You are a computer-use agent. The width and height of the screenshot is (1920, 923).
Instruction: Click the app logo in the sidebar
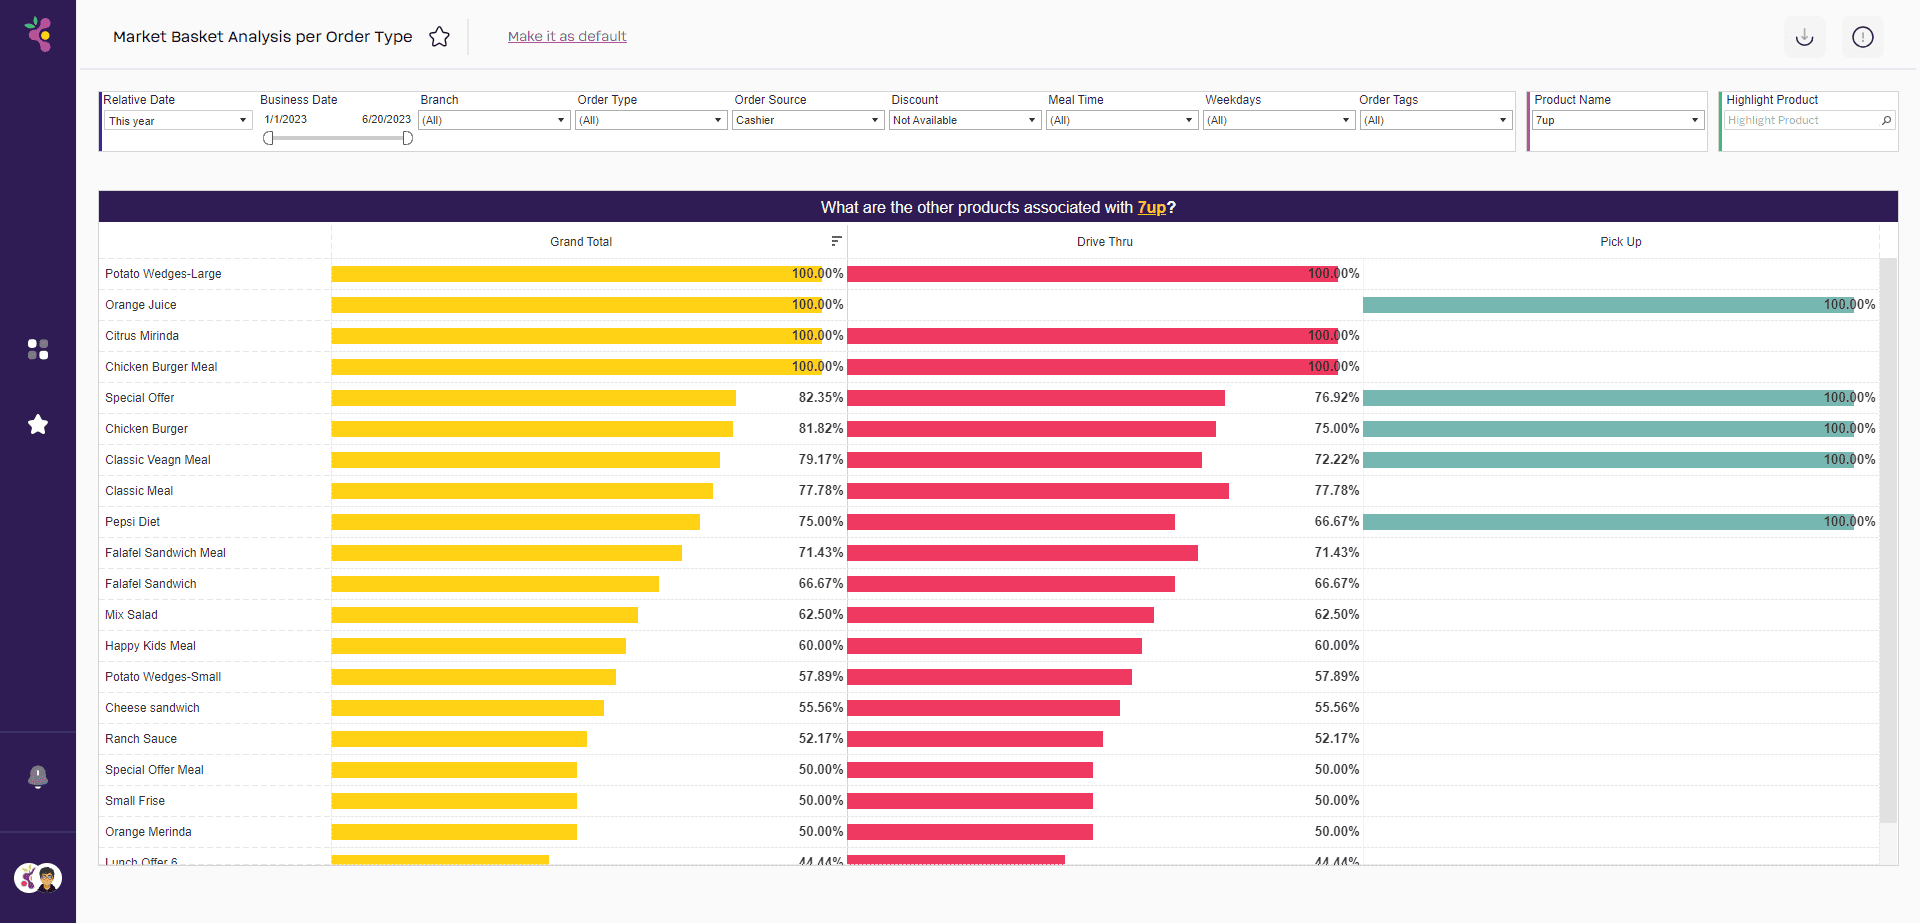(x=39, y=34)
